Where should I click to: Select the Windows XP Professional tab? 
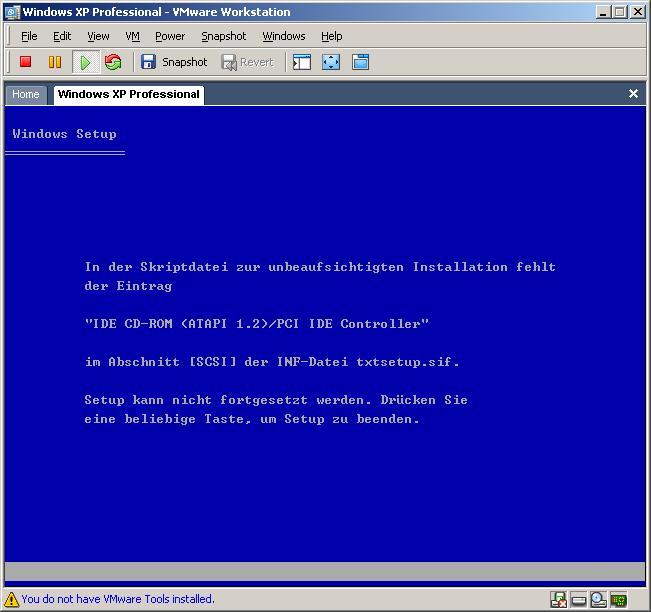[128, 94]
